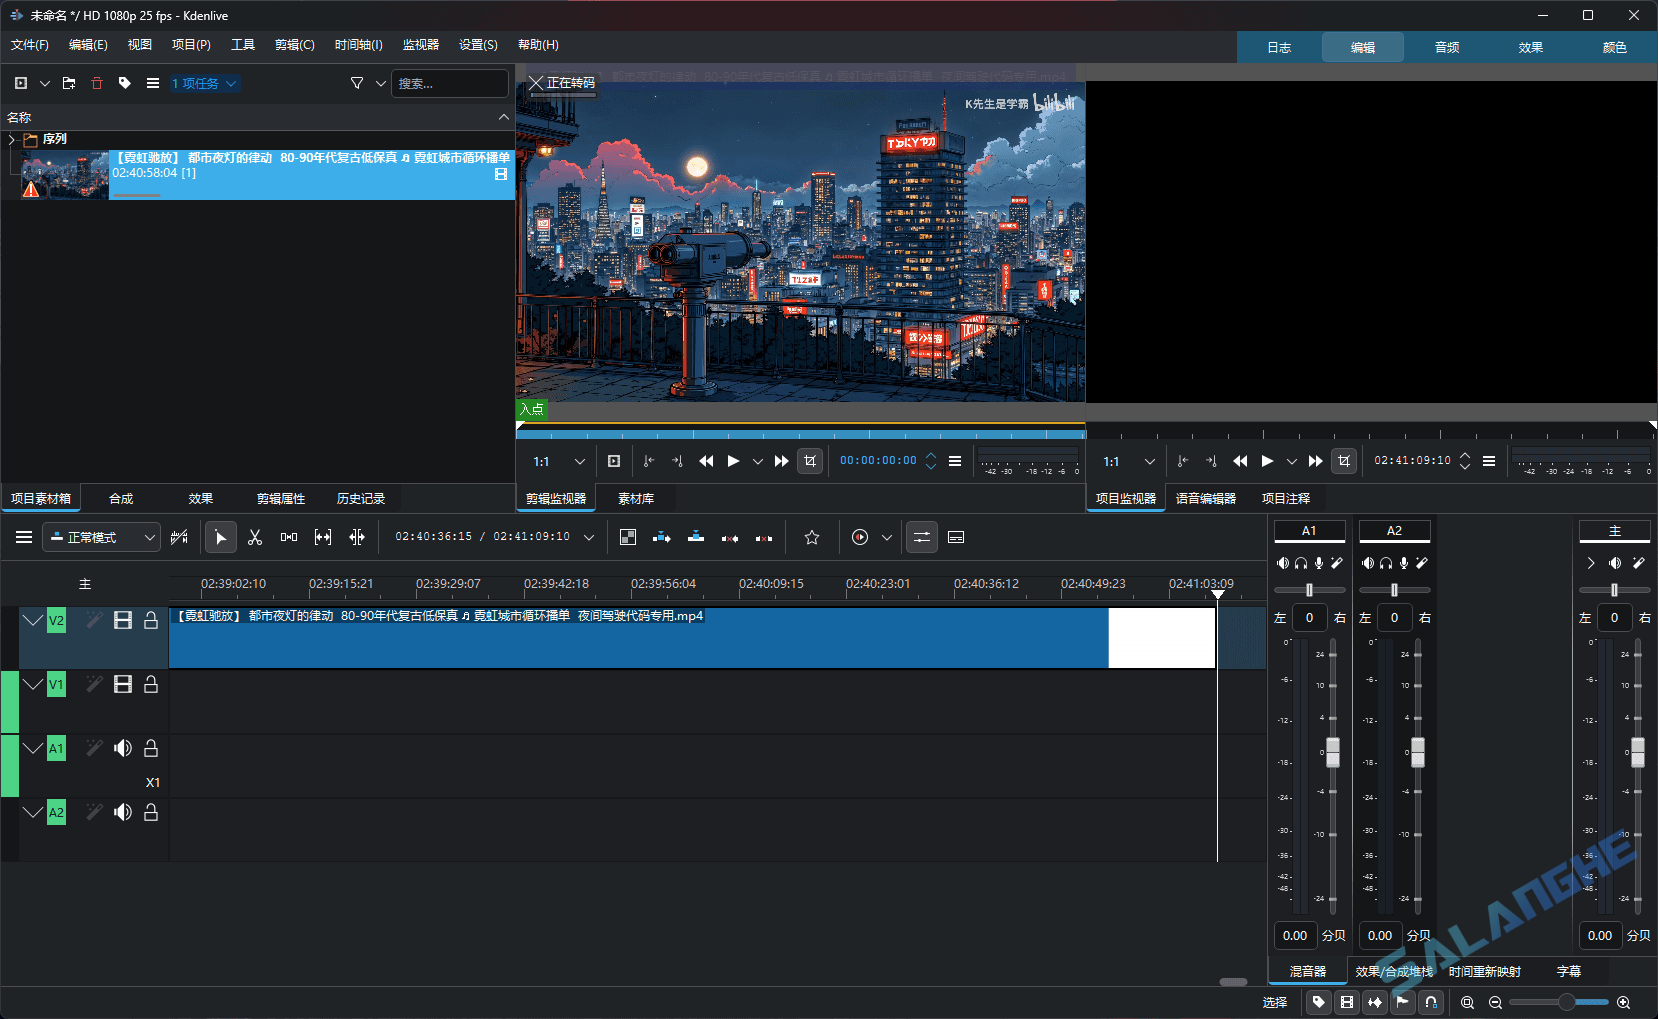Select the pointer Selection tool in timeline toolbar

click(x=220, y=537)
